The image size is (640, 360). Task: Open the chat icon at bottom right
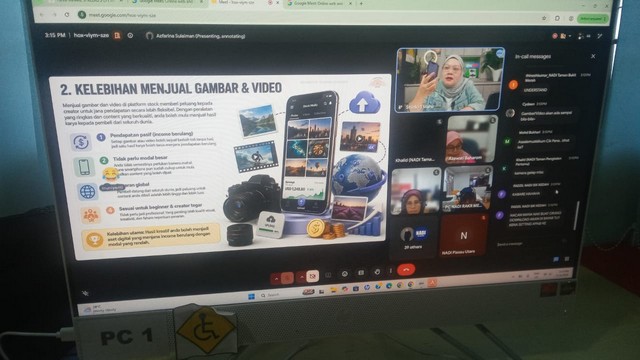pos(556,259)
